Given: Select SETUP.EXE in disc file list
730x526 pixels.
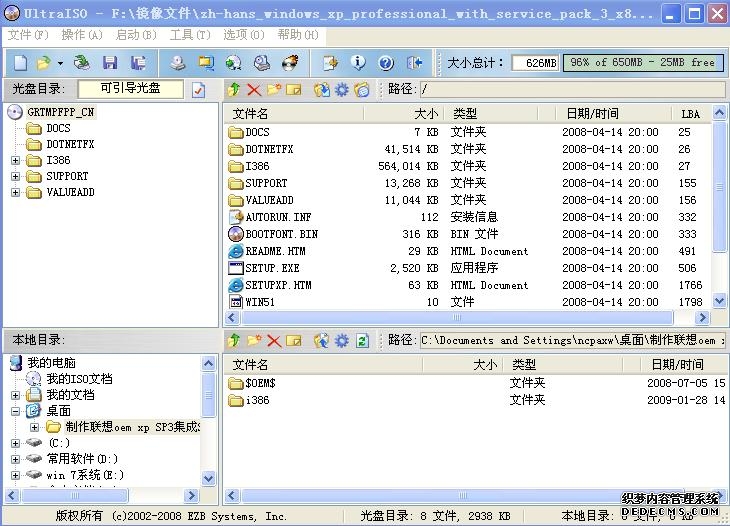Looking at the screenshot, I should (272, 268).
